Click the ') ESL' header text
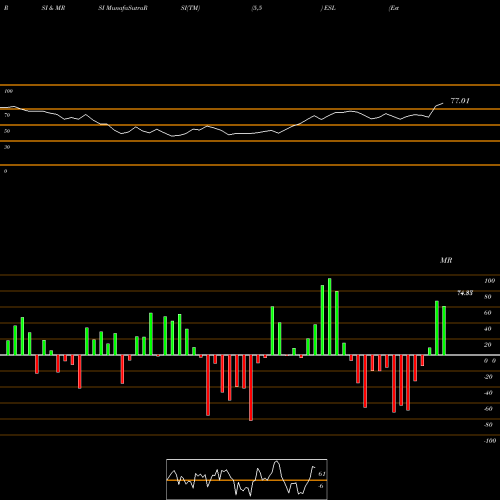This screenshot has width=500, height=500. 328,8
